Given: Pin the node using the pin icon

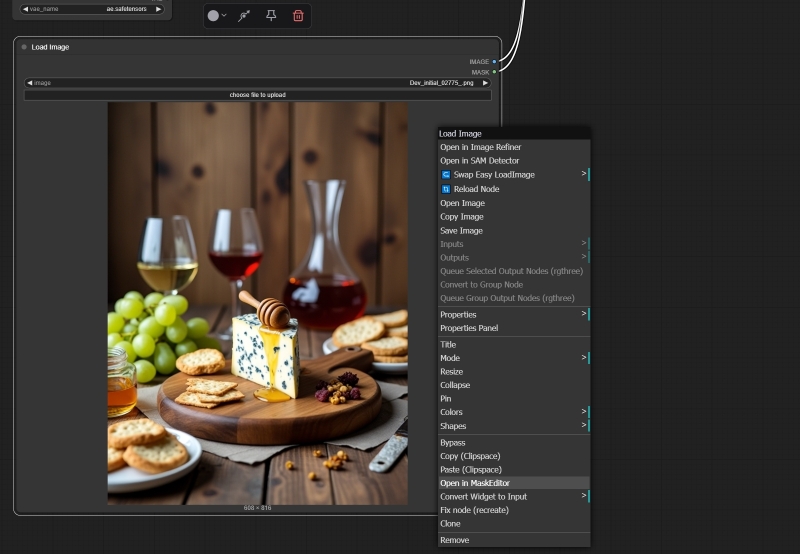Looking at the screenshot, I should [x=271, y=16].
